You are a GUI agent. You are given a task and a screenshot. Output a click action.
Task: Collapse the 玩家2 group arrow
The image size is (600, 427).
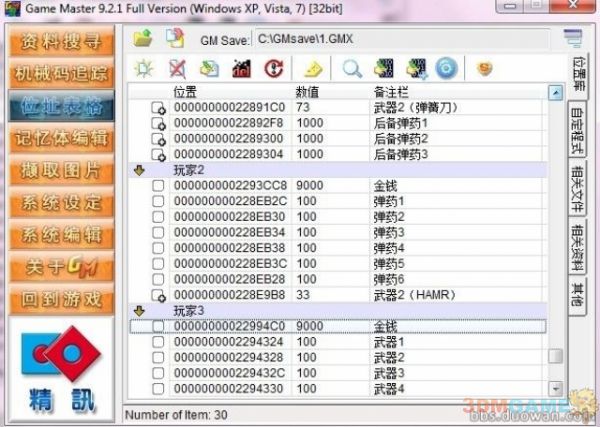coord(140,171)
